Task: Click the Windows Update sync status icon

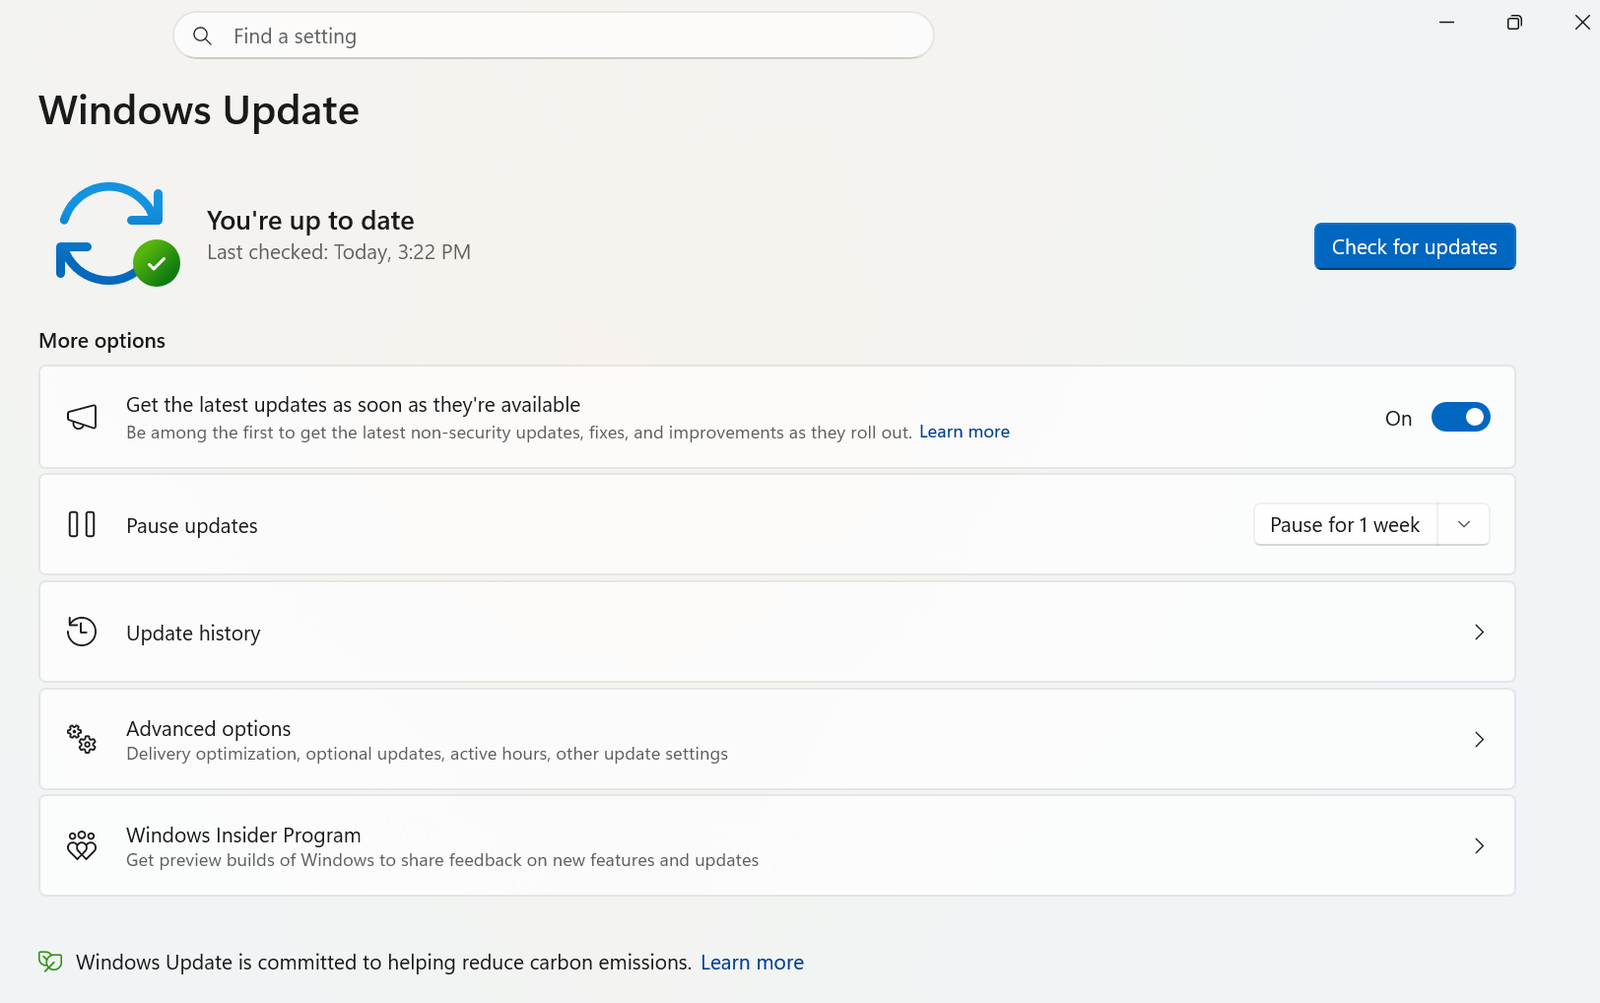Action: click(116, 234)
